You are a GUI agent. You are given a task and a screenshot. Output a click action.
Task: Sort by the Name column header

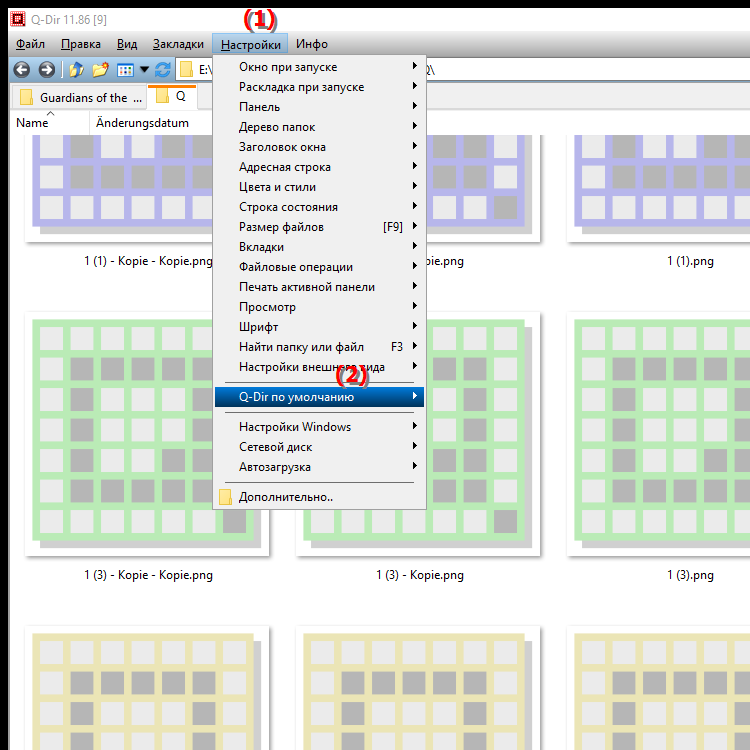click(50, 123)
